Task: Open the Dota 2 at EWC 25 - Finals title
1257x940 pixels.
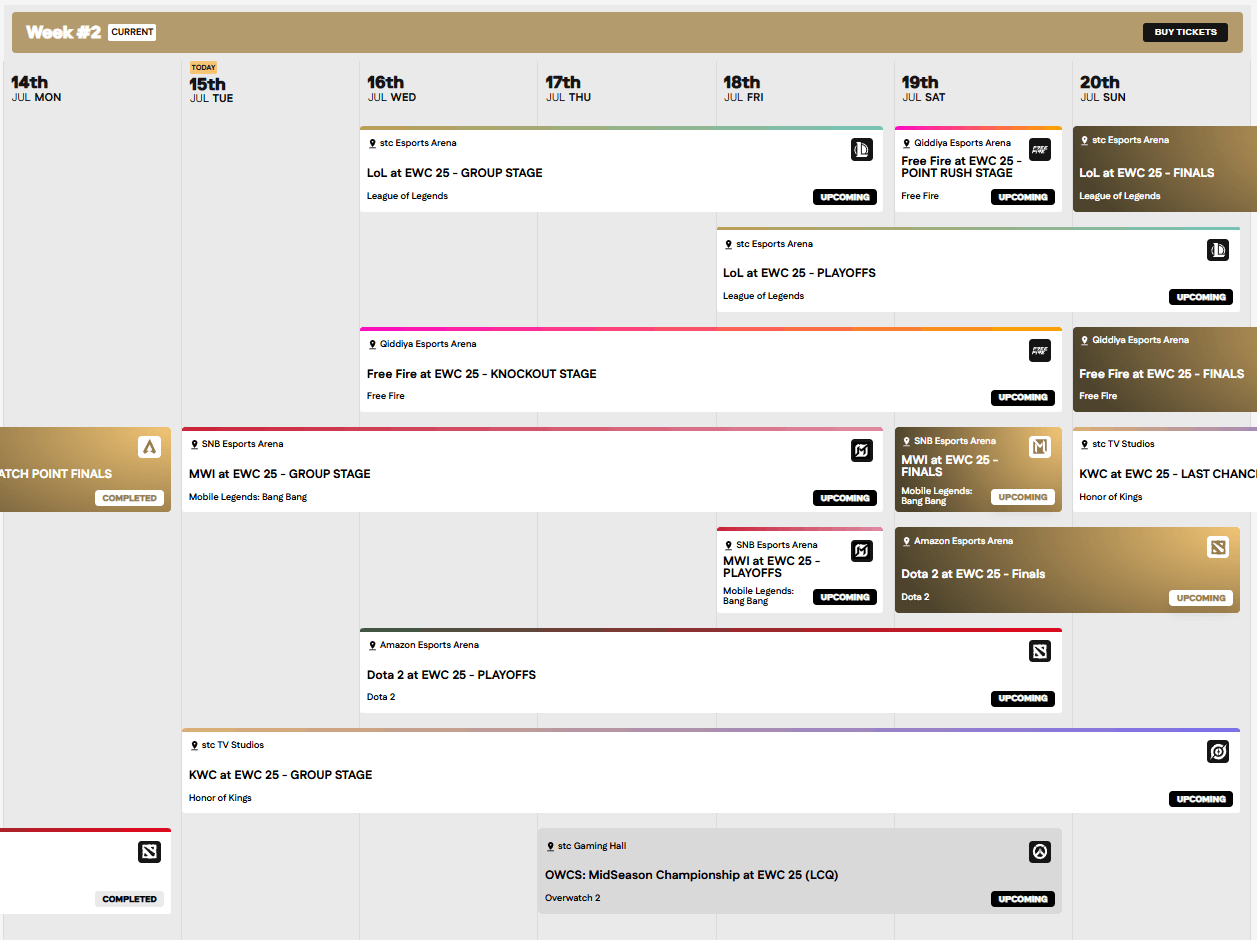Action: (973, 574)
